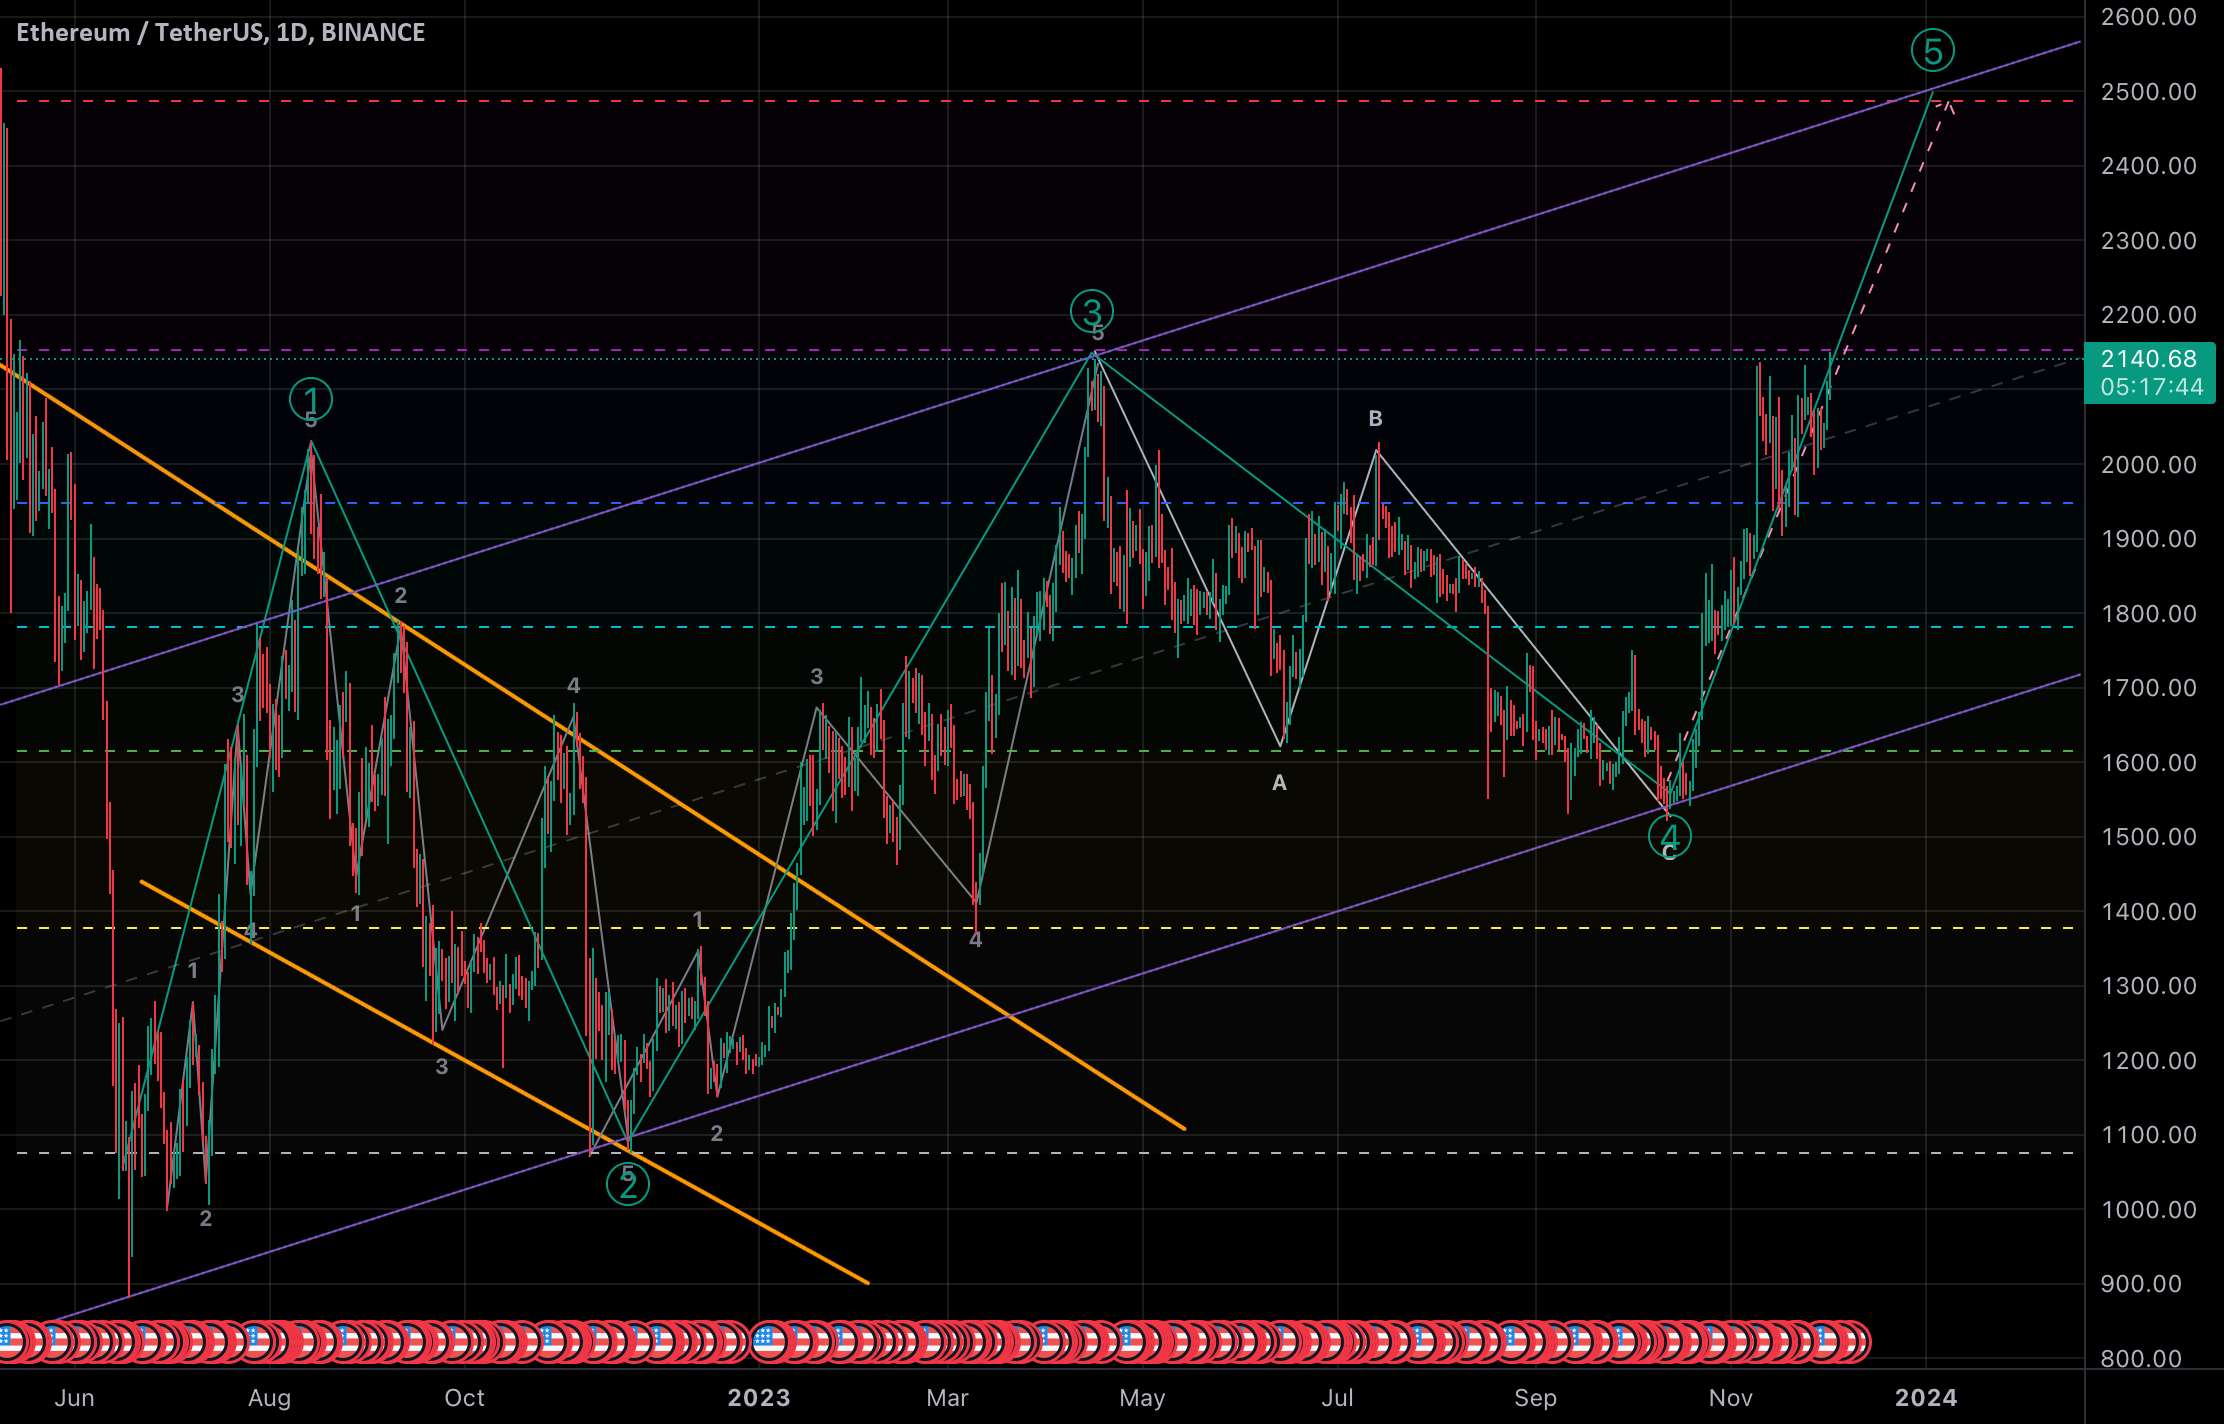The width and height of the screenshot is (2224, 1424).
Task: Select the circled wave 4 label
Action: pos(1669,835)
